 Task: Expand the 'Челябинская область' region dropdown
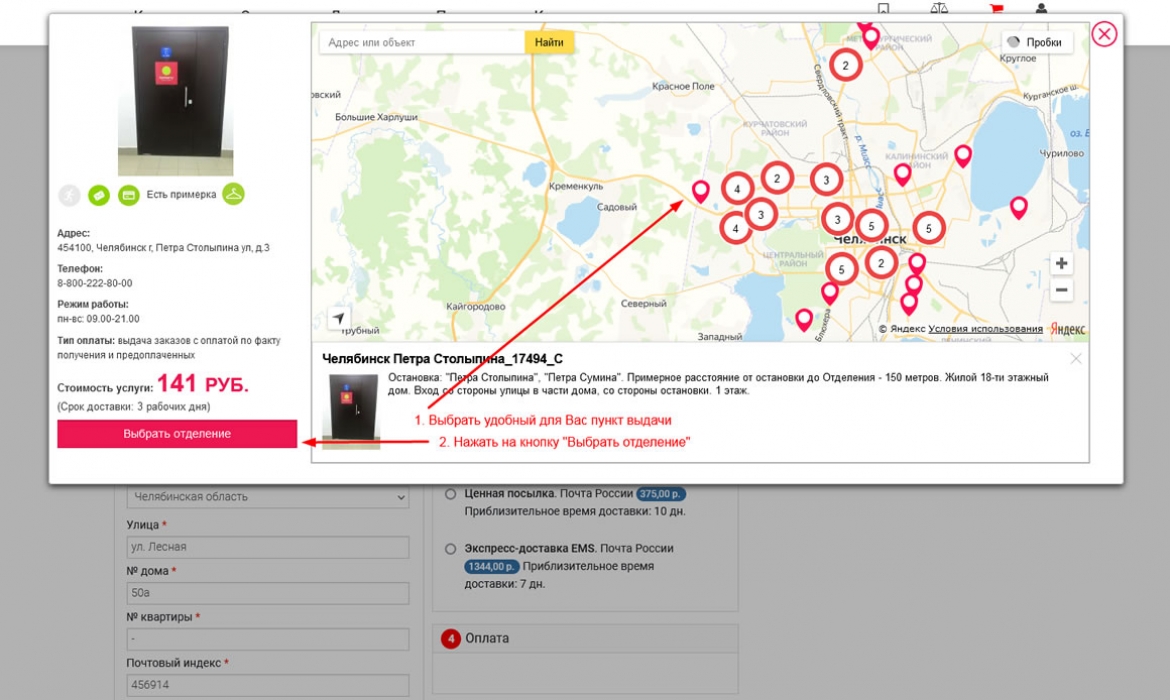pyautogui.click(x=268, y=497)
